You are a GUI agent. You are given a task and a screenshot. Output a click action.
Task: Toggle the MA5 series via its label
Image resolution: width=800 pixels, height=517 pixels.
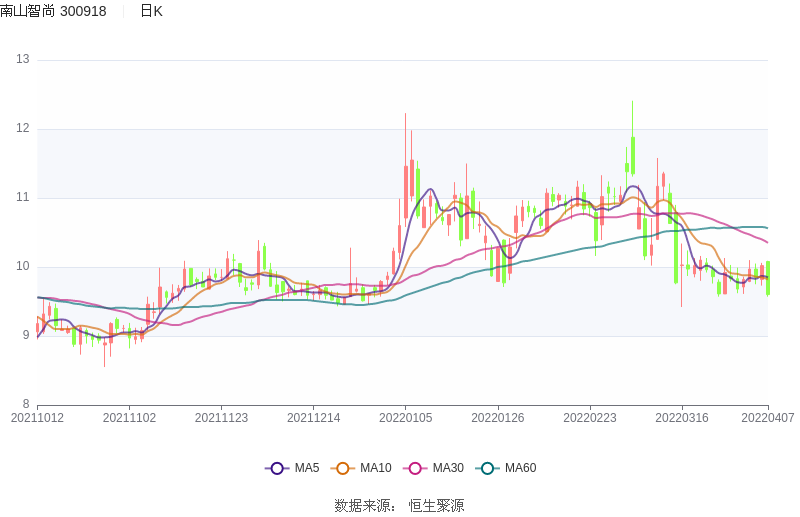306,468
